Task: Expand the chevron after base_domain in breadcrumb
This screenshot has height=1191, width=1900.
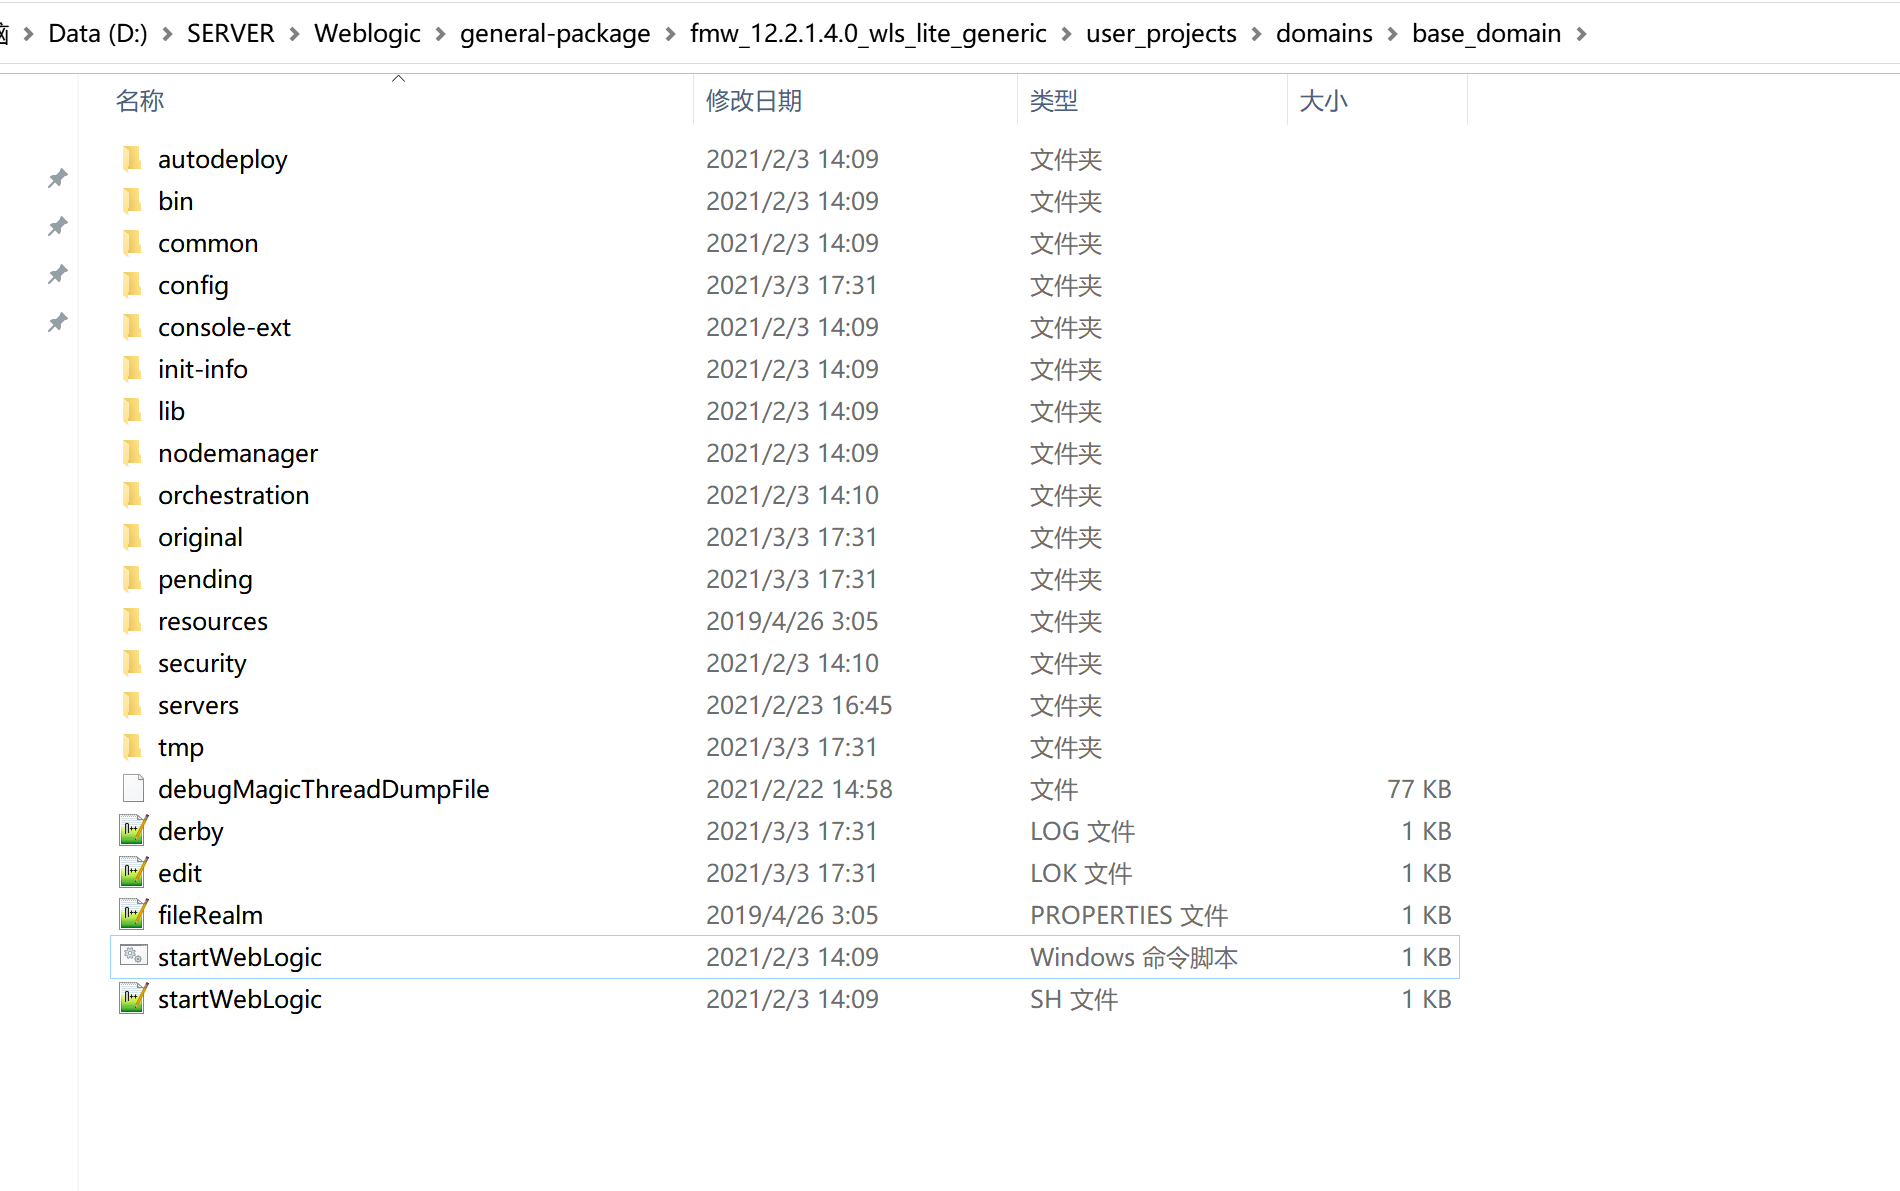Action: 1583,33
